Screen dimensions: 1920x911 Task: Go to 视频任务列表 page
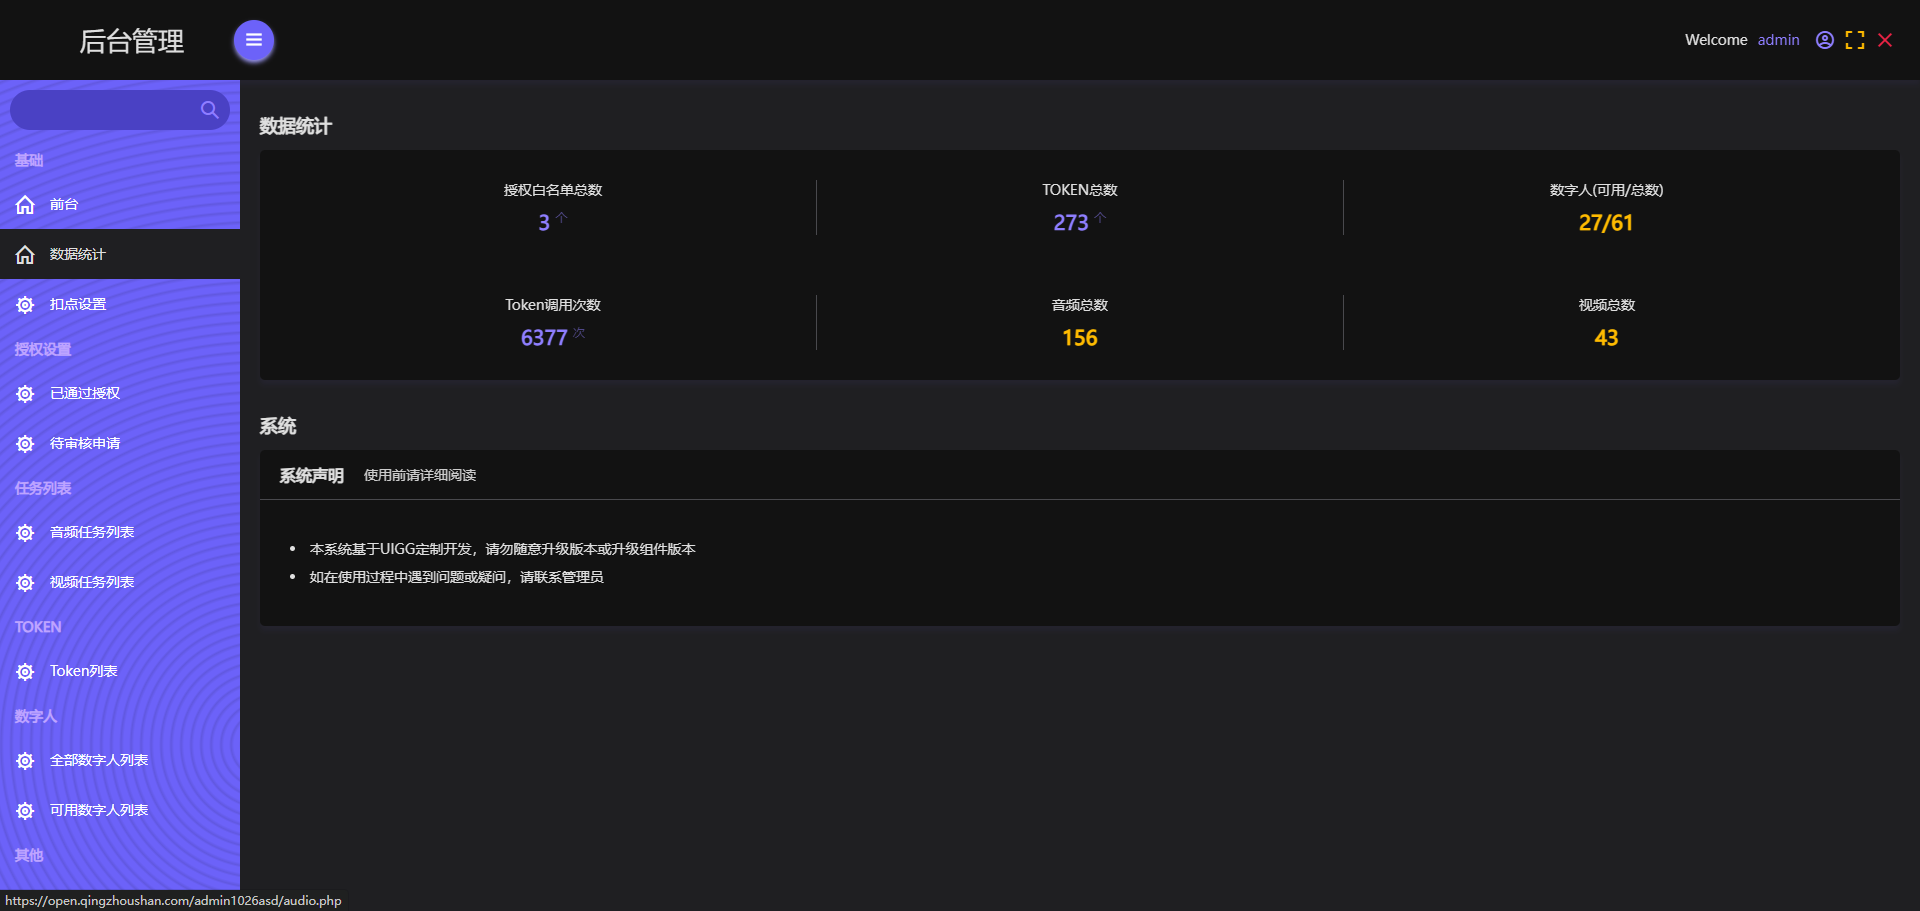point(92,582)
